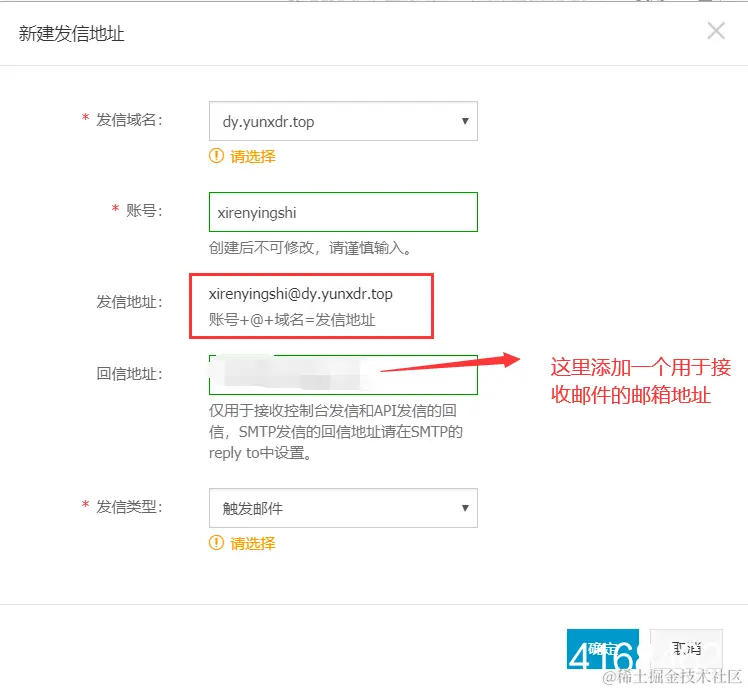Click the 确定 confirm button
748x691 pixels.
603,649
